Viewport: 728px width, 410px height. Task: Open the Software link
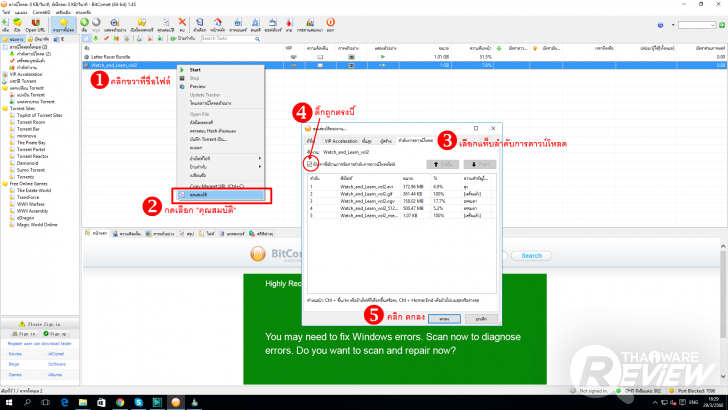point(57,364)
